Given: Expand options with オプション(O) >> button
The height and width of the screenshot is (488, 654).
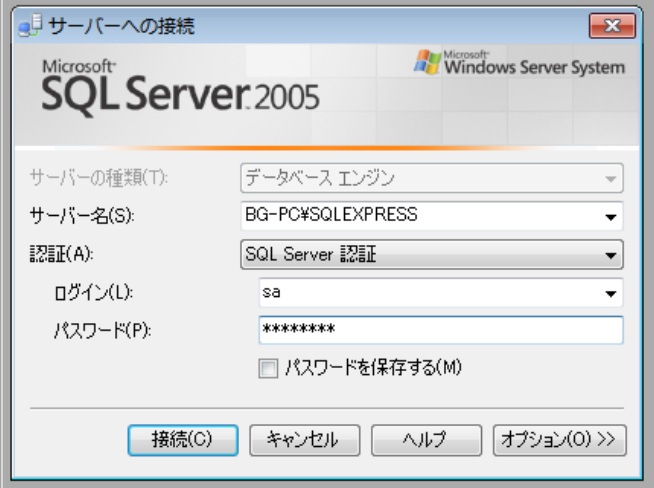Looking at the screenshot, I should 559,440.
